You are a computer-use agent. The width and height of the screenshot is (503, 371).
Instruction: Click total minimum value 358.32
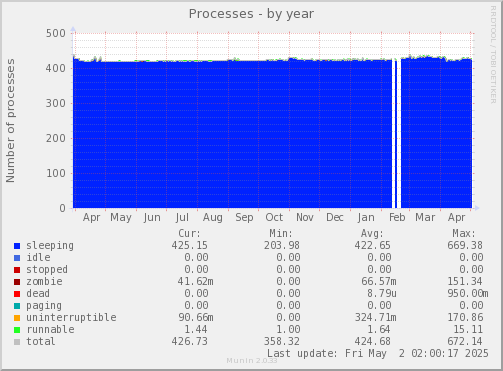click(282, 341)
